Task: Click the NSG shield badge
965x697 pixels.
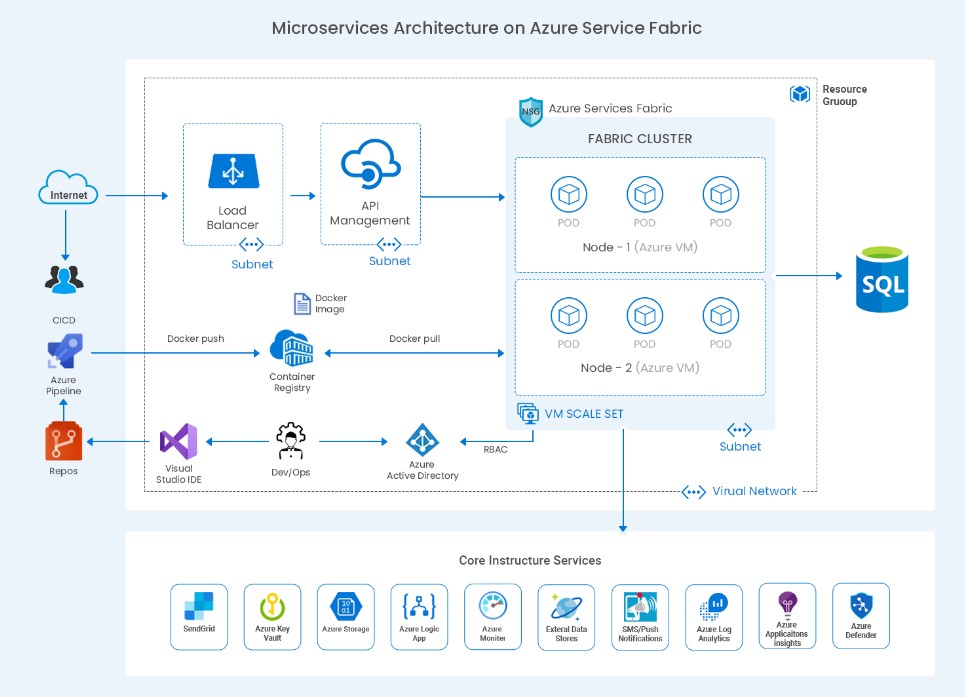Action: coord(531,111)
